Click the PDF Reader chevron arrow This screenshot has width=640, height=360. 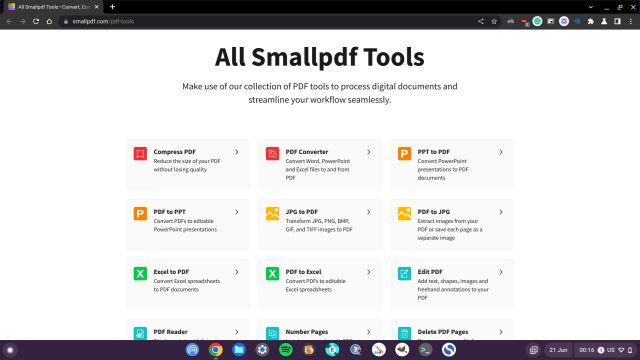click(x=237, y=332)
